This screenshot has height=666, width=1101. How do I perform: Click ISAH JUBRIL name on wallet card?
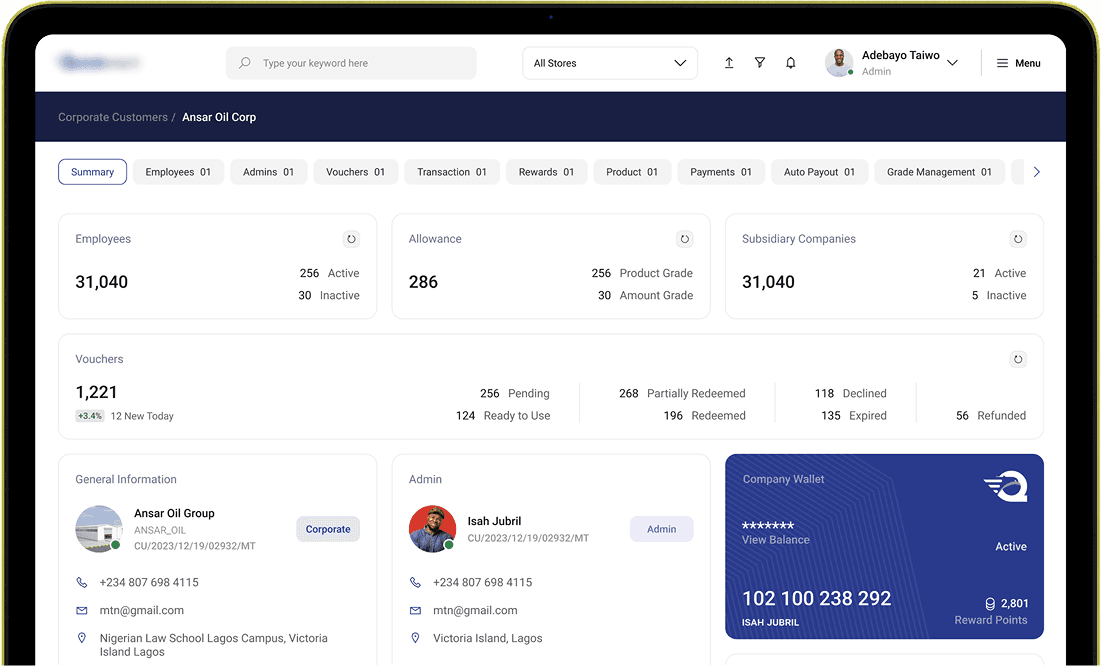click(x=770, y=622)
